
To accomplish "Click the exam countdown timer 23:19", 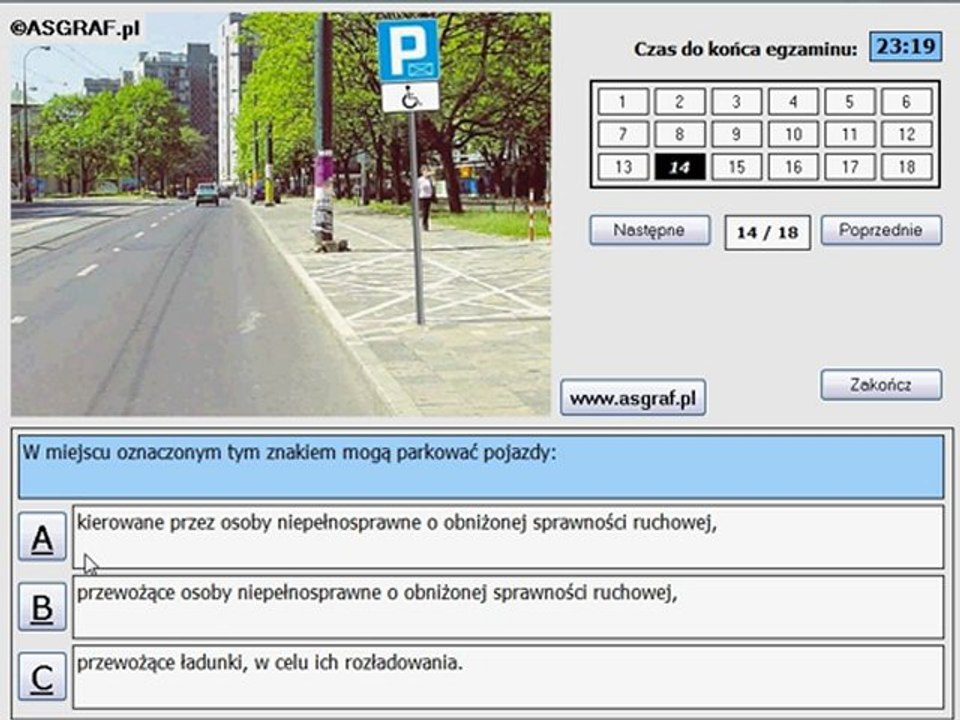I will point(906,47).
